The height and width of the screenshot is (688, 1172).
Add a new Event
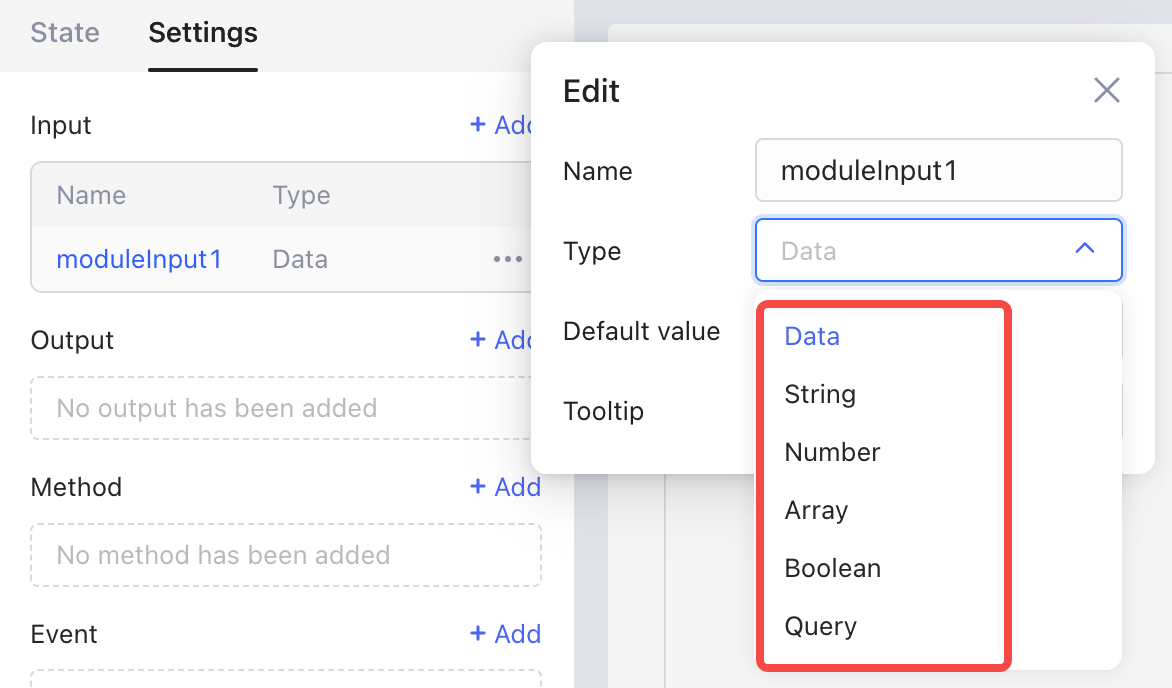505,634
